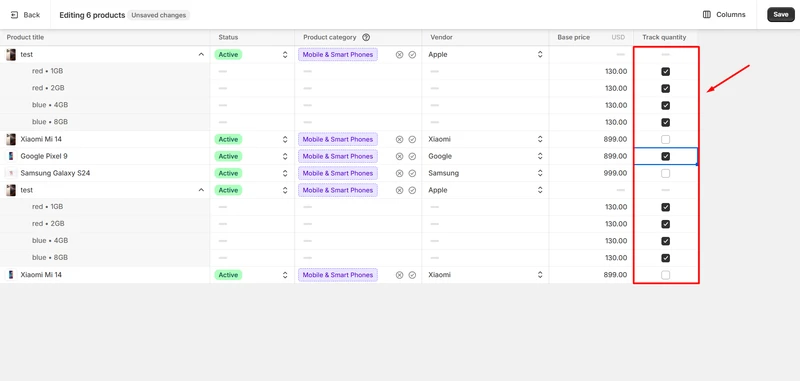The image size is (800, 381).
Task: Click the Product title column header
Action: point(26,37)
